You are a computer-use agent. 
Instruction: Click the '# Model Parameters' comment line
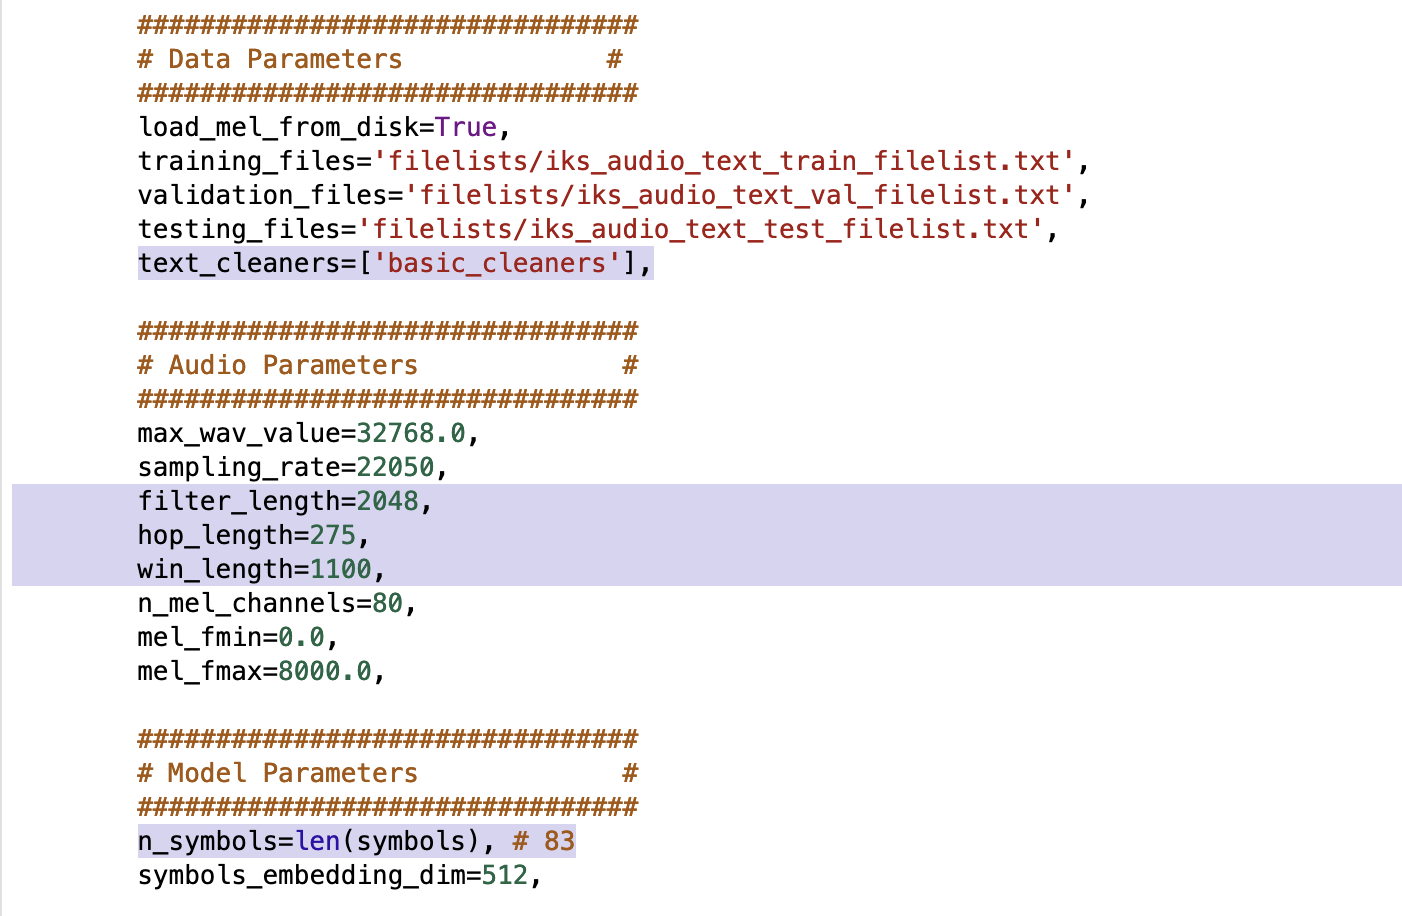tap(388, 773)
